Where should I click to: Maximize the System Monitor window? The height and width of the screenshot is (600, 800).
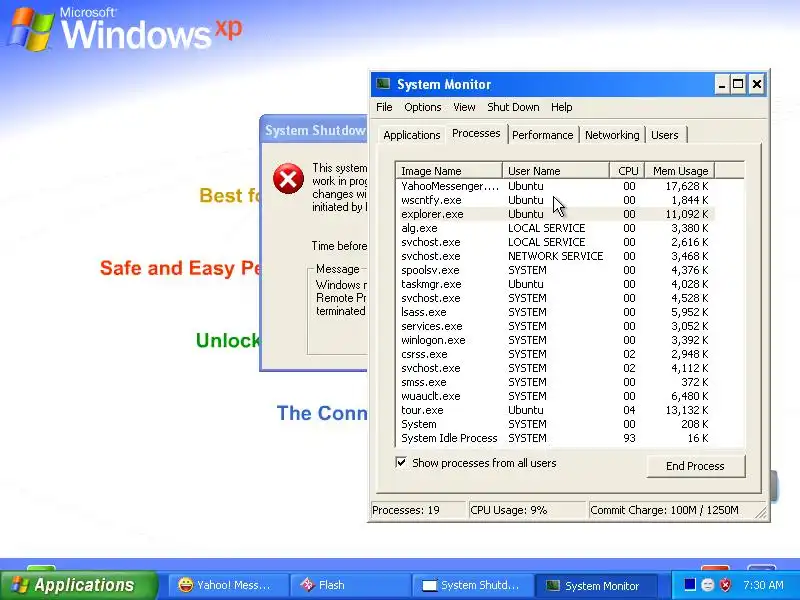[x=738, y=85]
